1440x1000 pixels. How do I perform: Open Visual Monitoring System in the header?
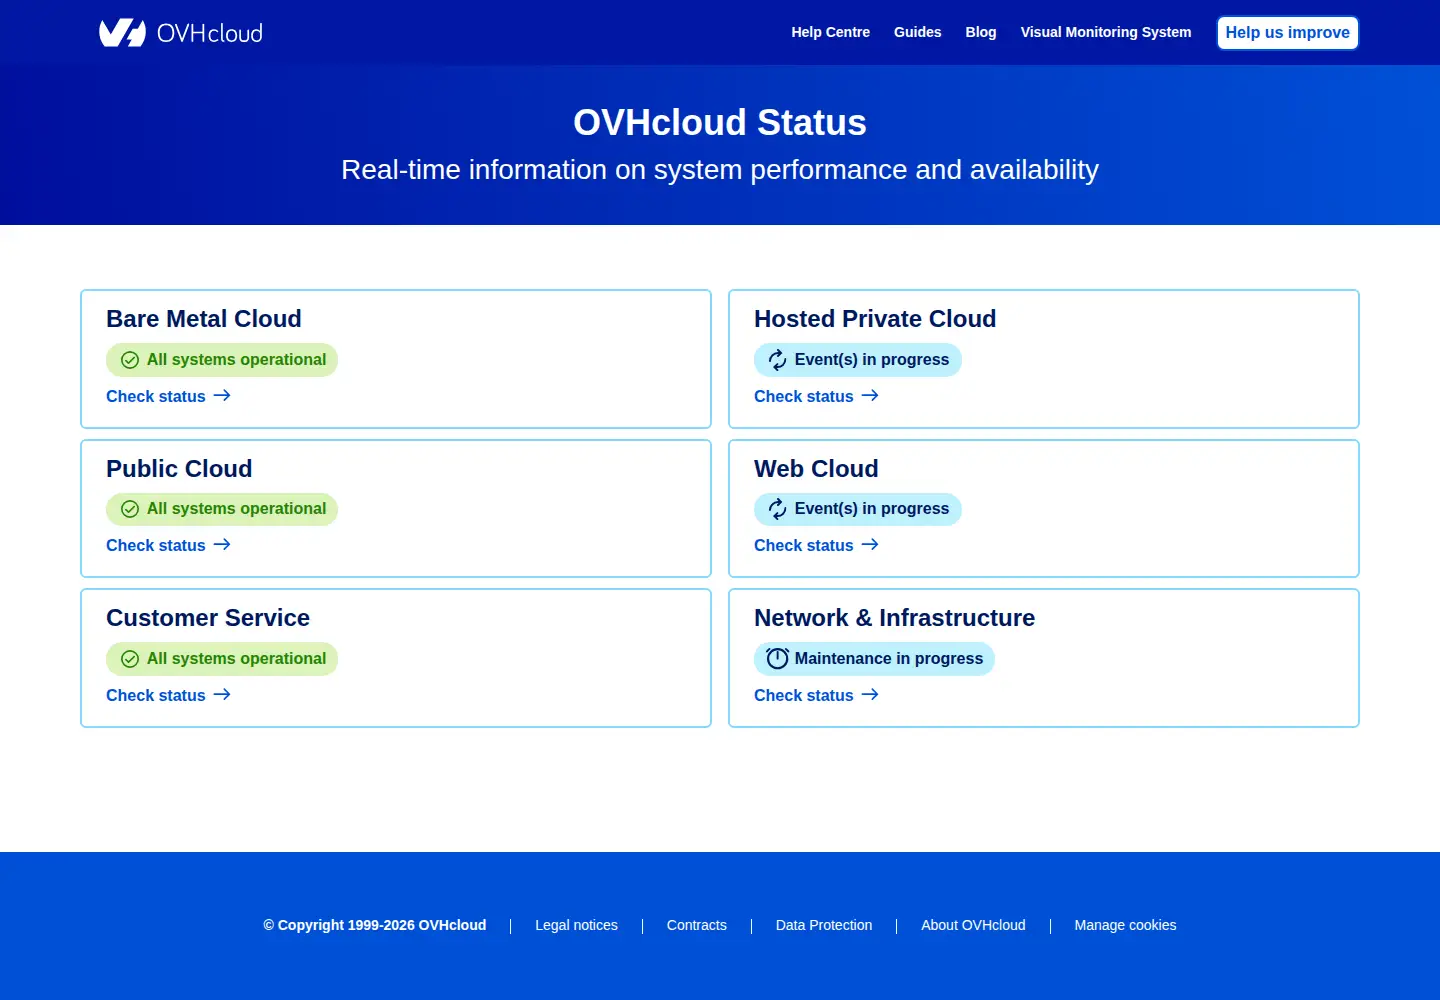[x=1106, y=32]
